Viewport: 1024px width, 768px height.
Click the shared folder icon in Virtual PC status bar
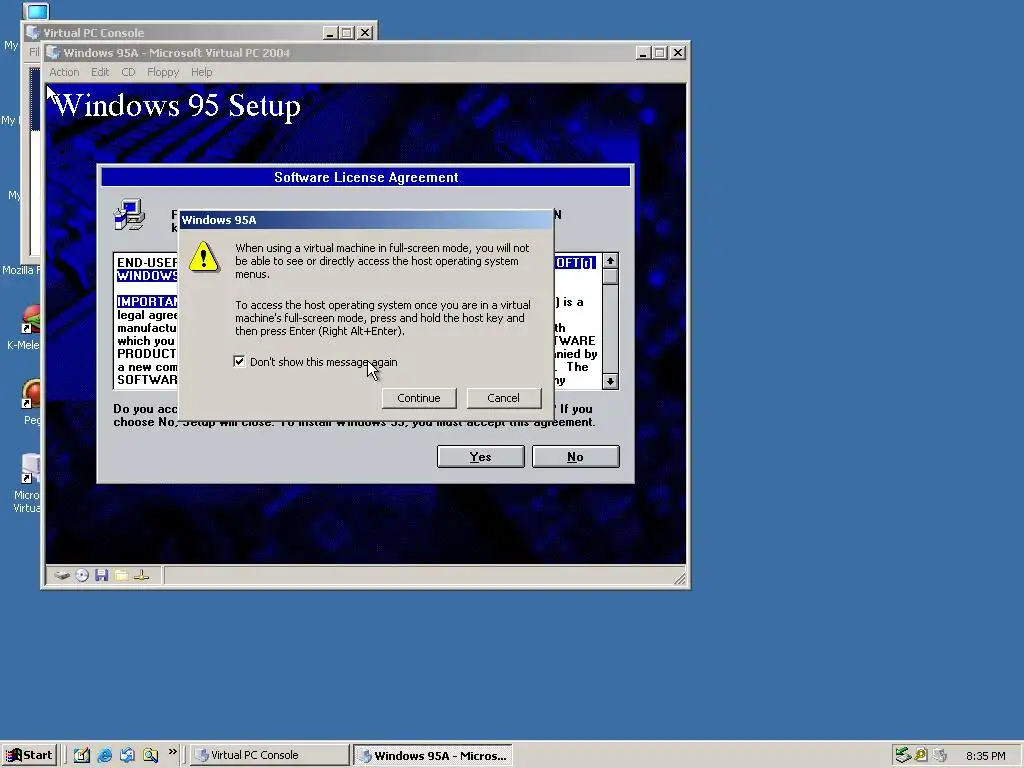tap(121, 575)
